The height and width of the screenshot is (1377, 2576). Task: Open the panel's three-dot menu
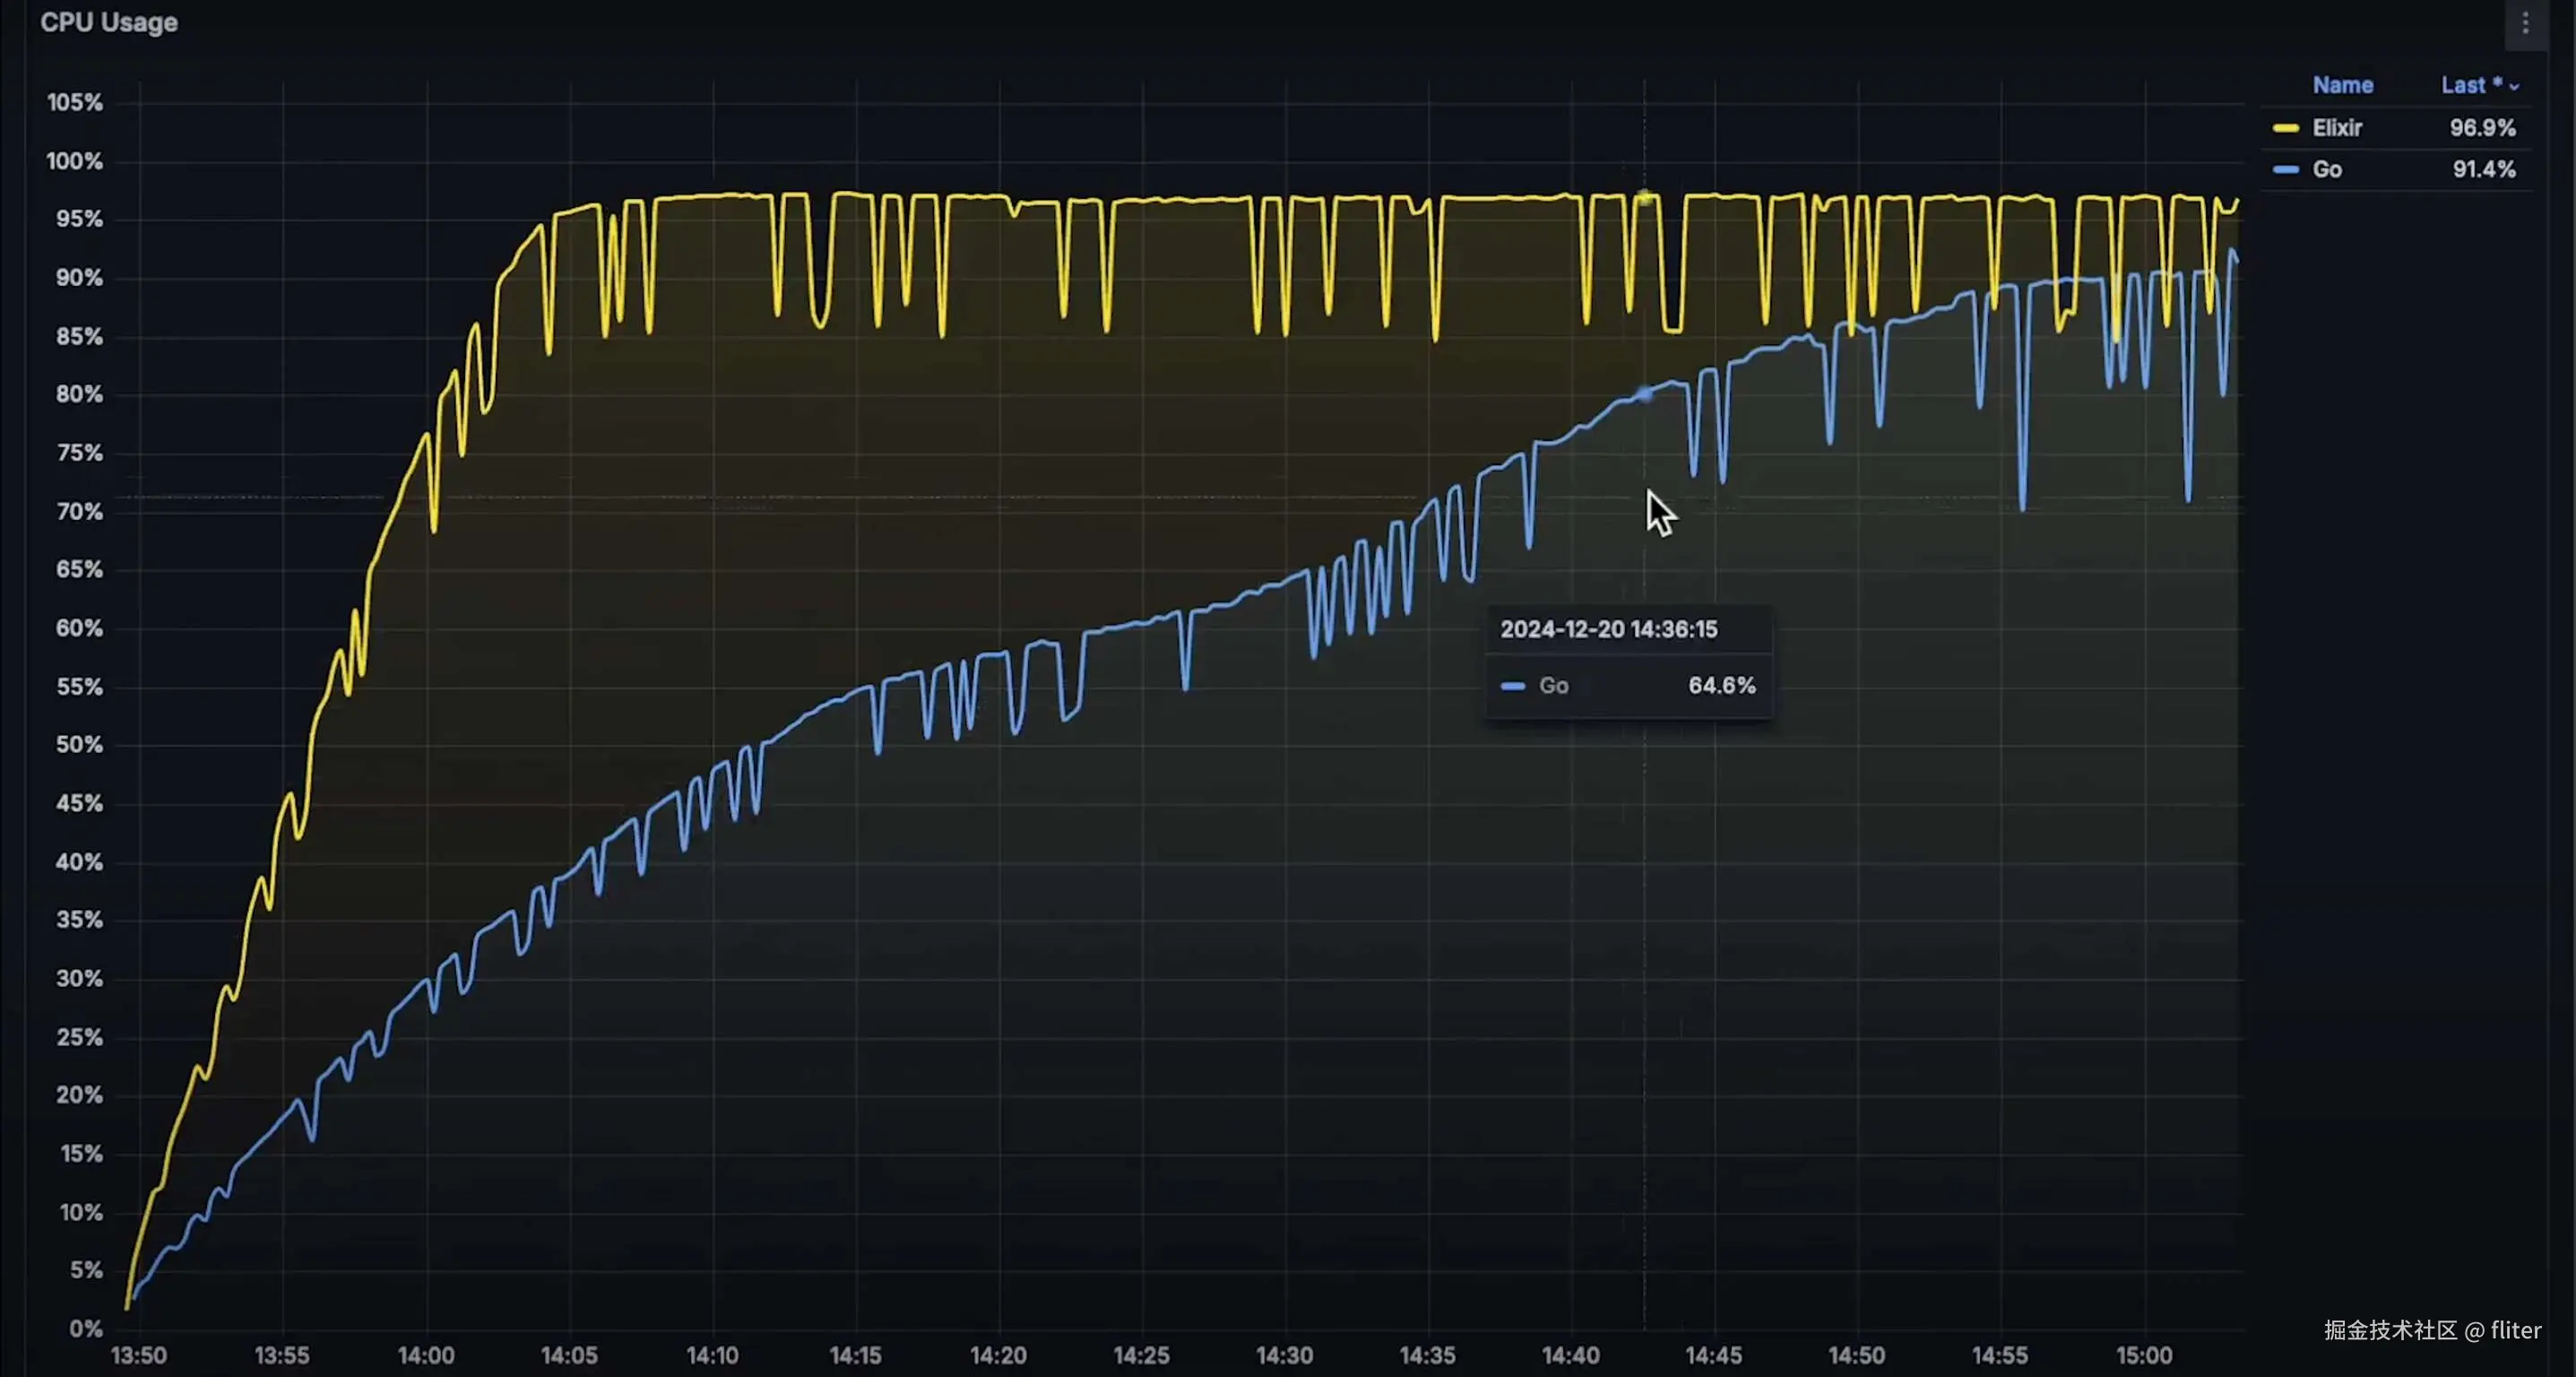point(2525,23)
